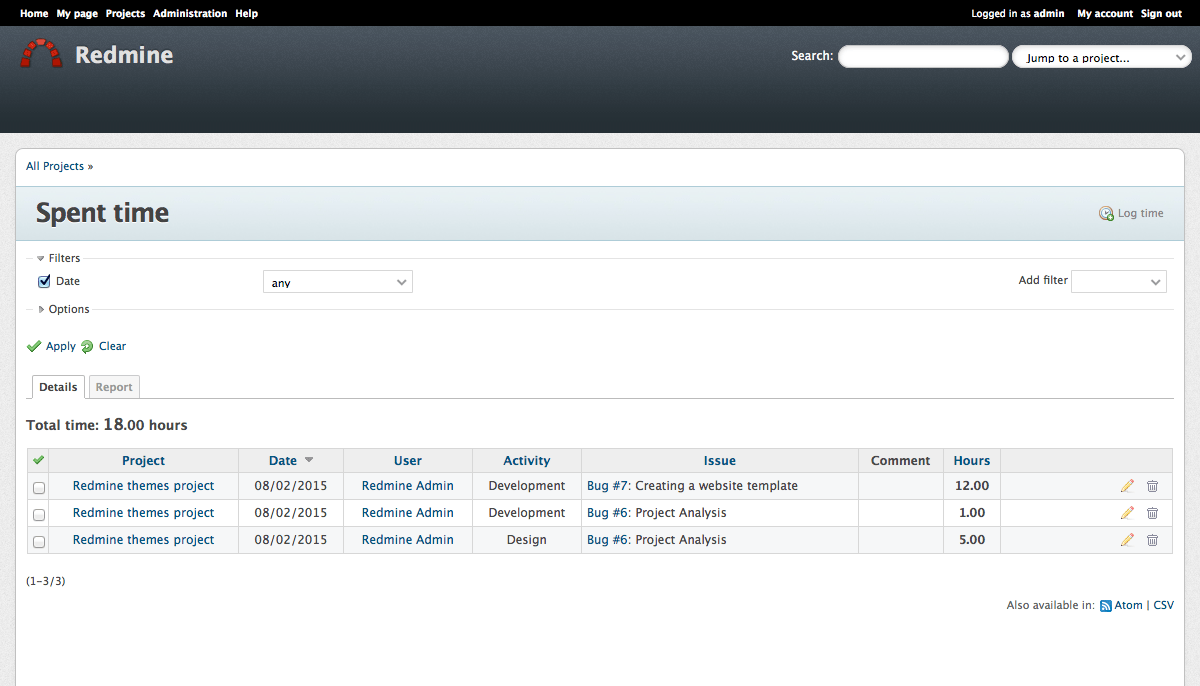Click the green Apply checkmark icon
This screenshot has width=1200, height=686.
tap(34, 347)
